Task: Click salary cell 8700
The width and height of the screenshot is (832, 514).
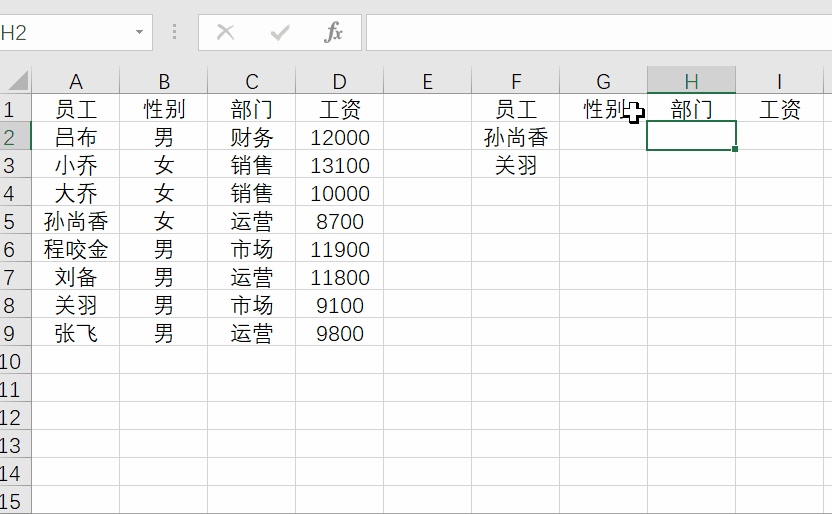Action: [x=340, y=221]
